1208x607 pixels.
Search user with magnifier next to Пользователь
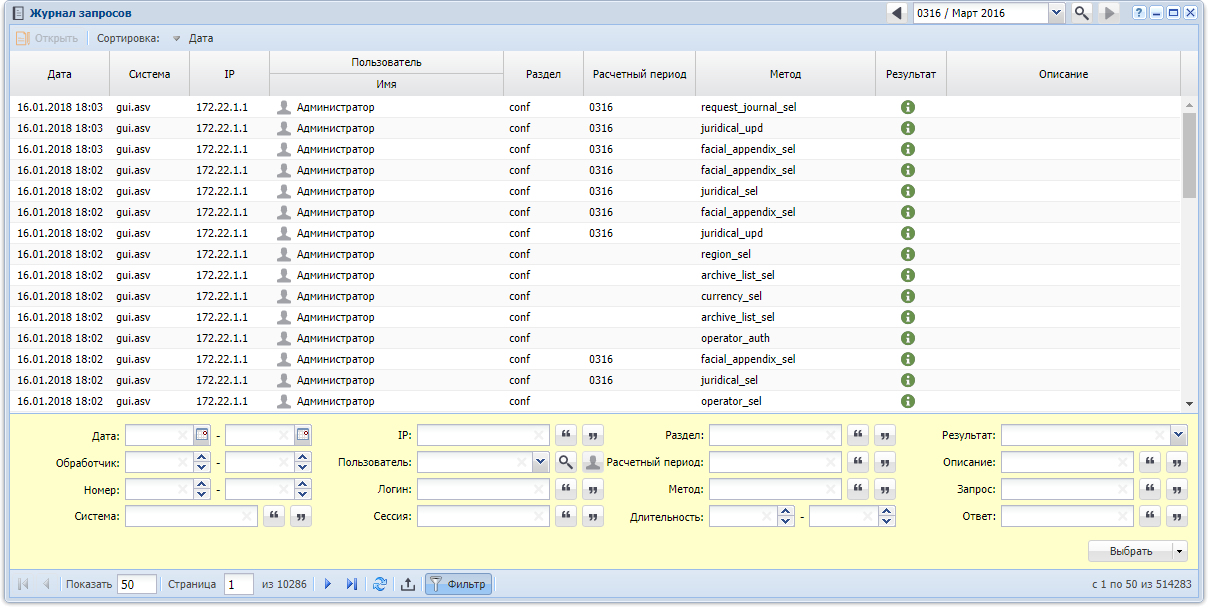pyautogui.click(x=566, y=462)
